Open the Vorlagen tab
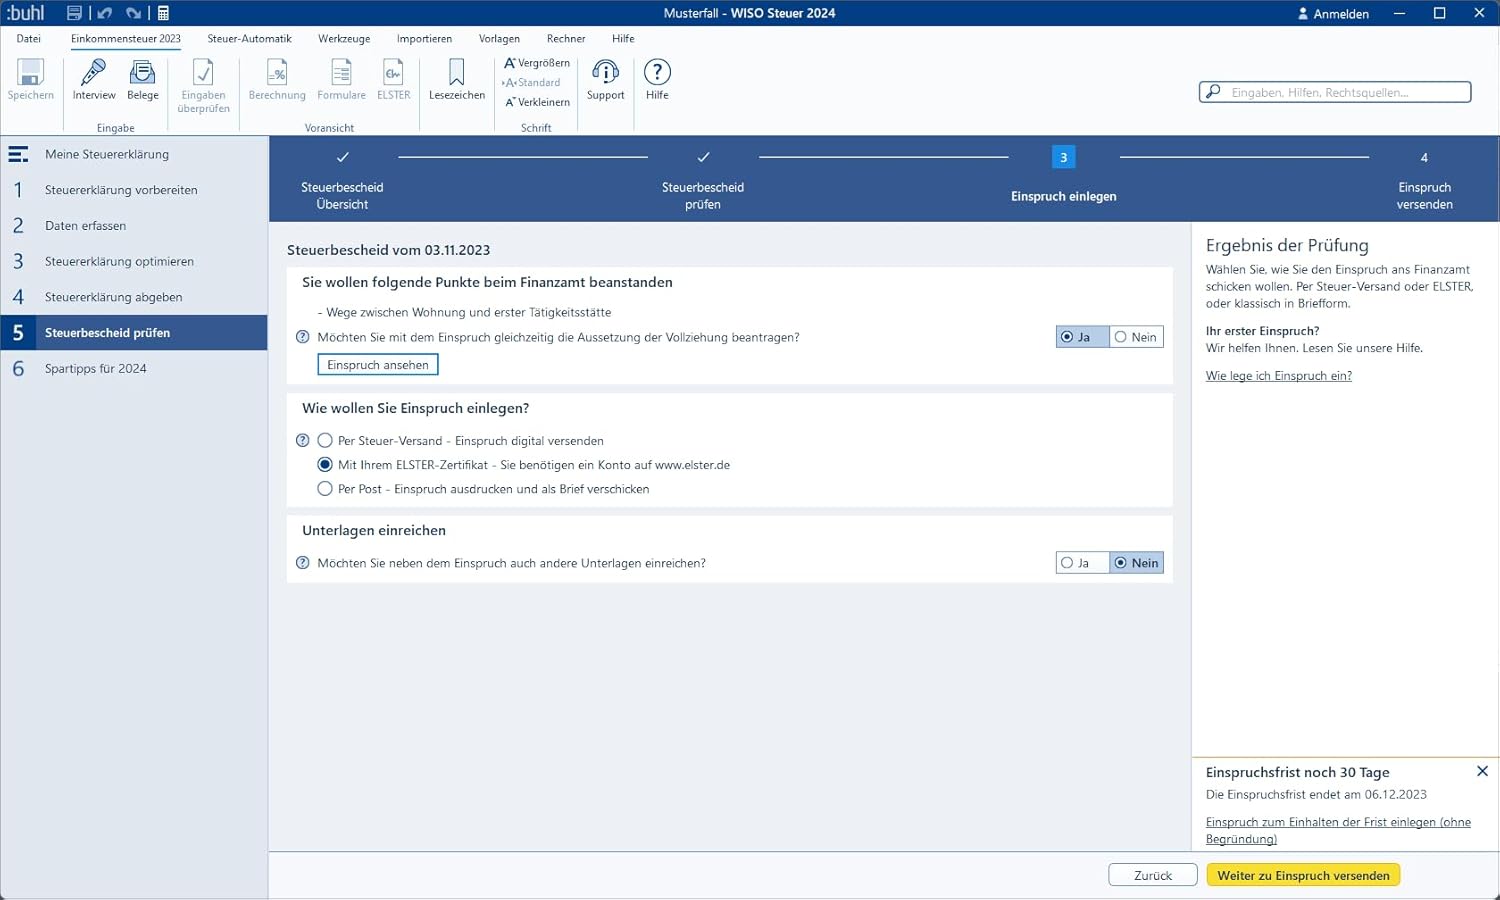Viewport: 1500px width, 900px height. [499, 39]
